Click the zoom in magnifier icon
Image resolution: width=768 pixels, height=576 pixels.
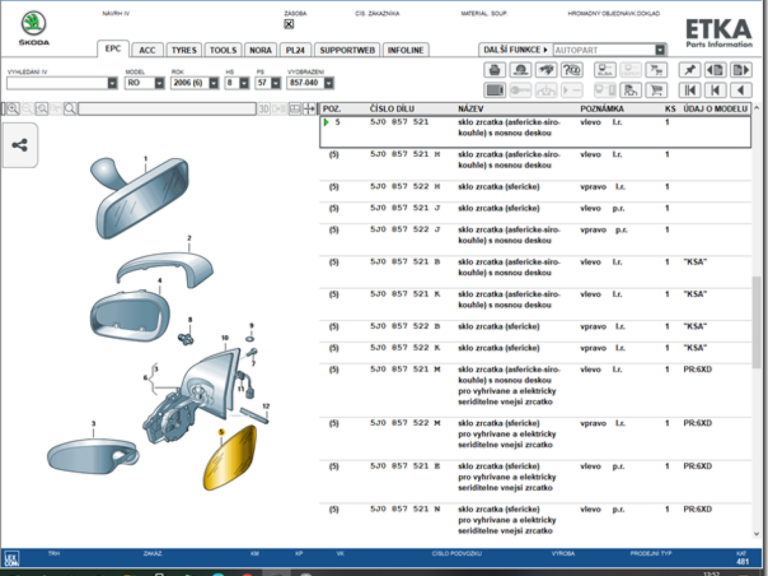click(13, 108)
